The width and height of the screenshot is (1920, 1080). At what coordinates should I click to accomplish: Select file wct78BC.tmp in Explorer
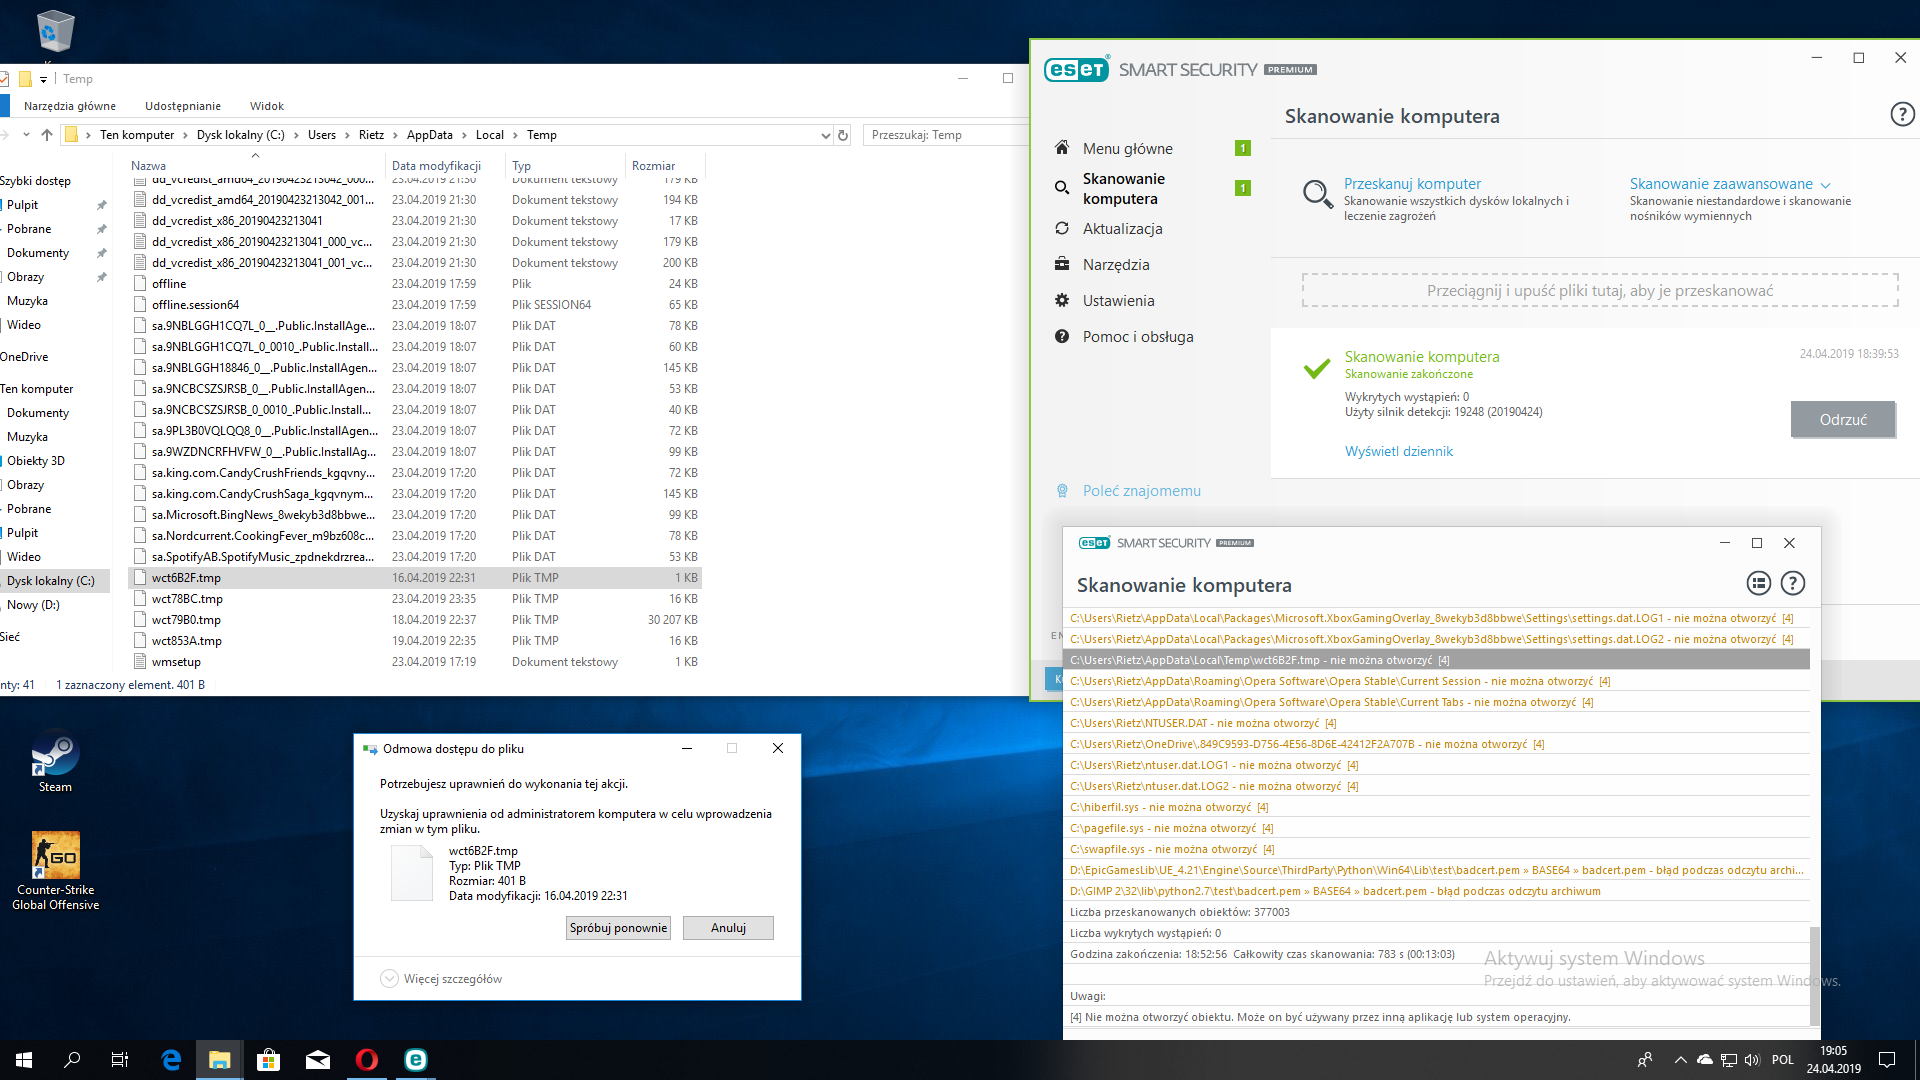[417, 598]
